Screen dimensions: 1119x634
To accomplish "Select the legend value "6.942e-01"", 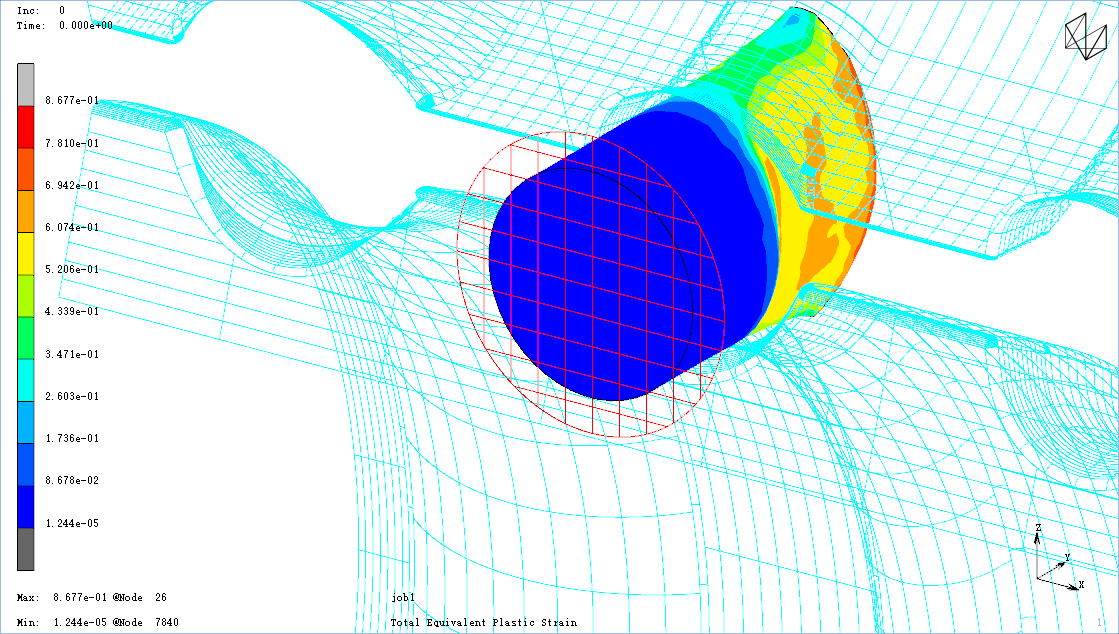I will (72, 186).
